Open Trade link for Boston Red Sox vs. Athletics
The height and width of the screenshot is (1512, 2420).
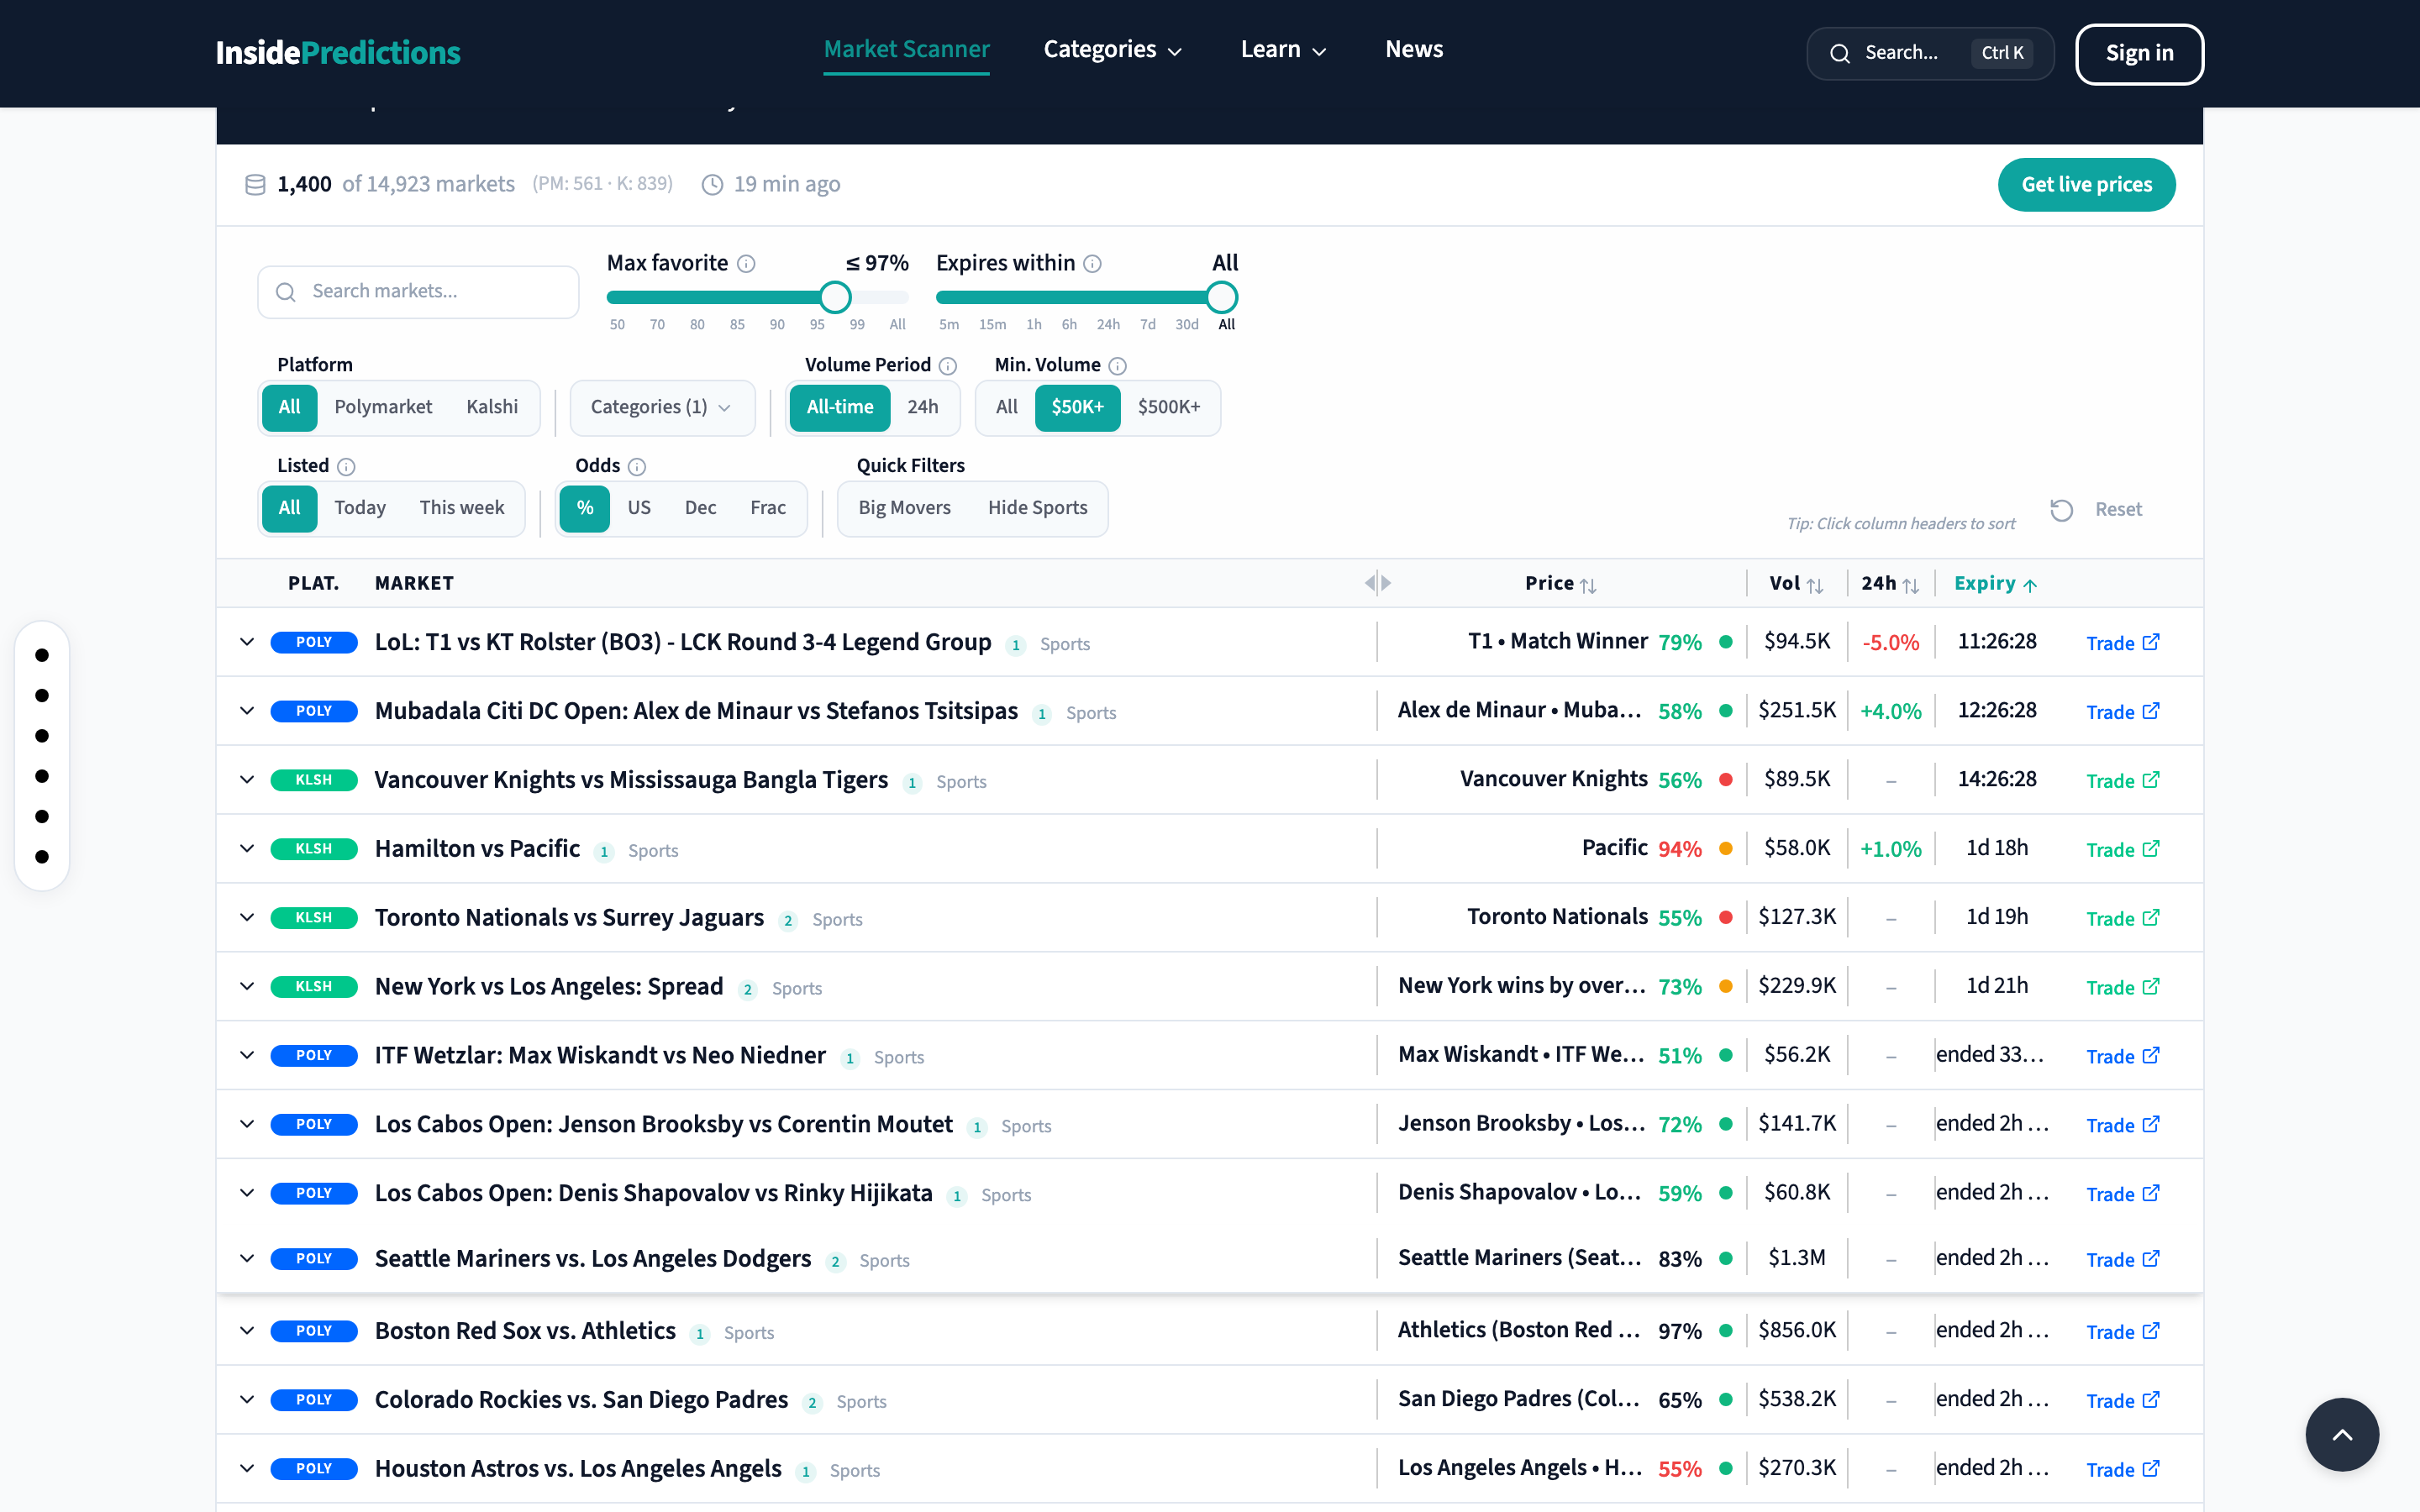[2123, 1331]
